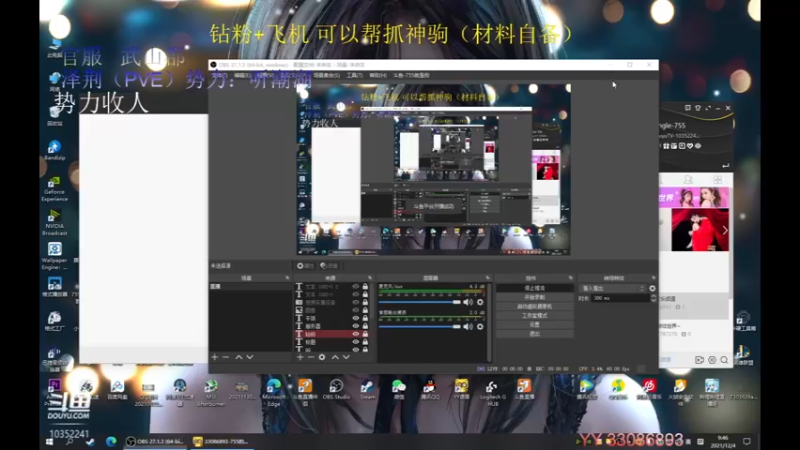Toggle visibility of the 标题 source
Viewport: 800px width, 450px height.
(356, 342)
